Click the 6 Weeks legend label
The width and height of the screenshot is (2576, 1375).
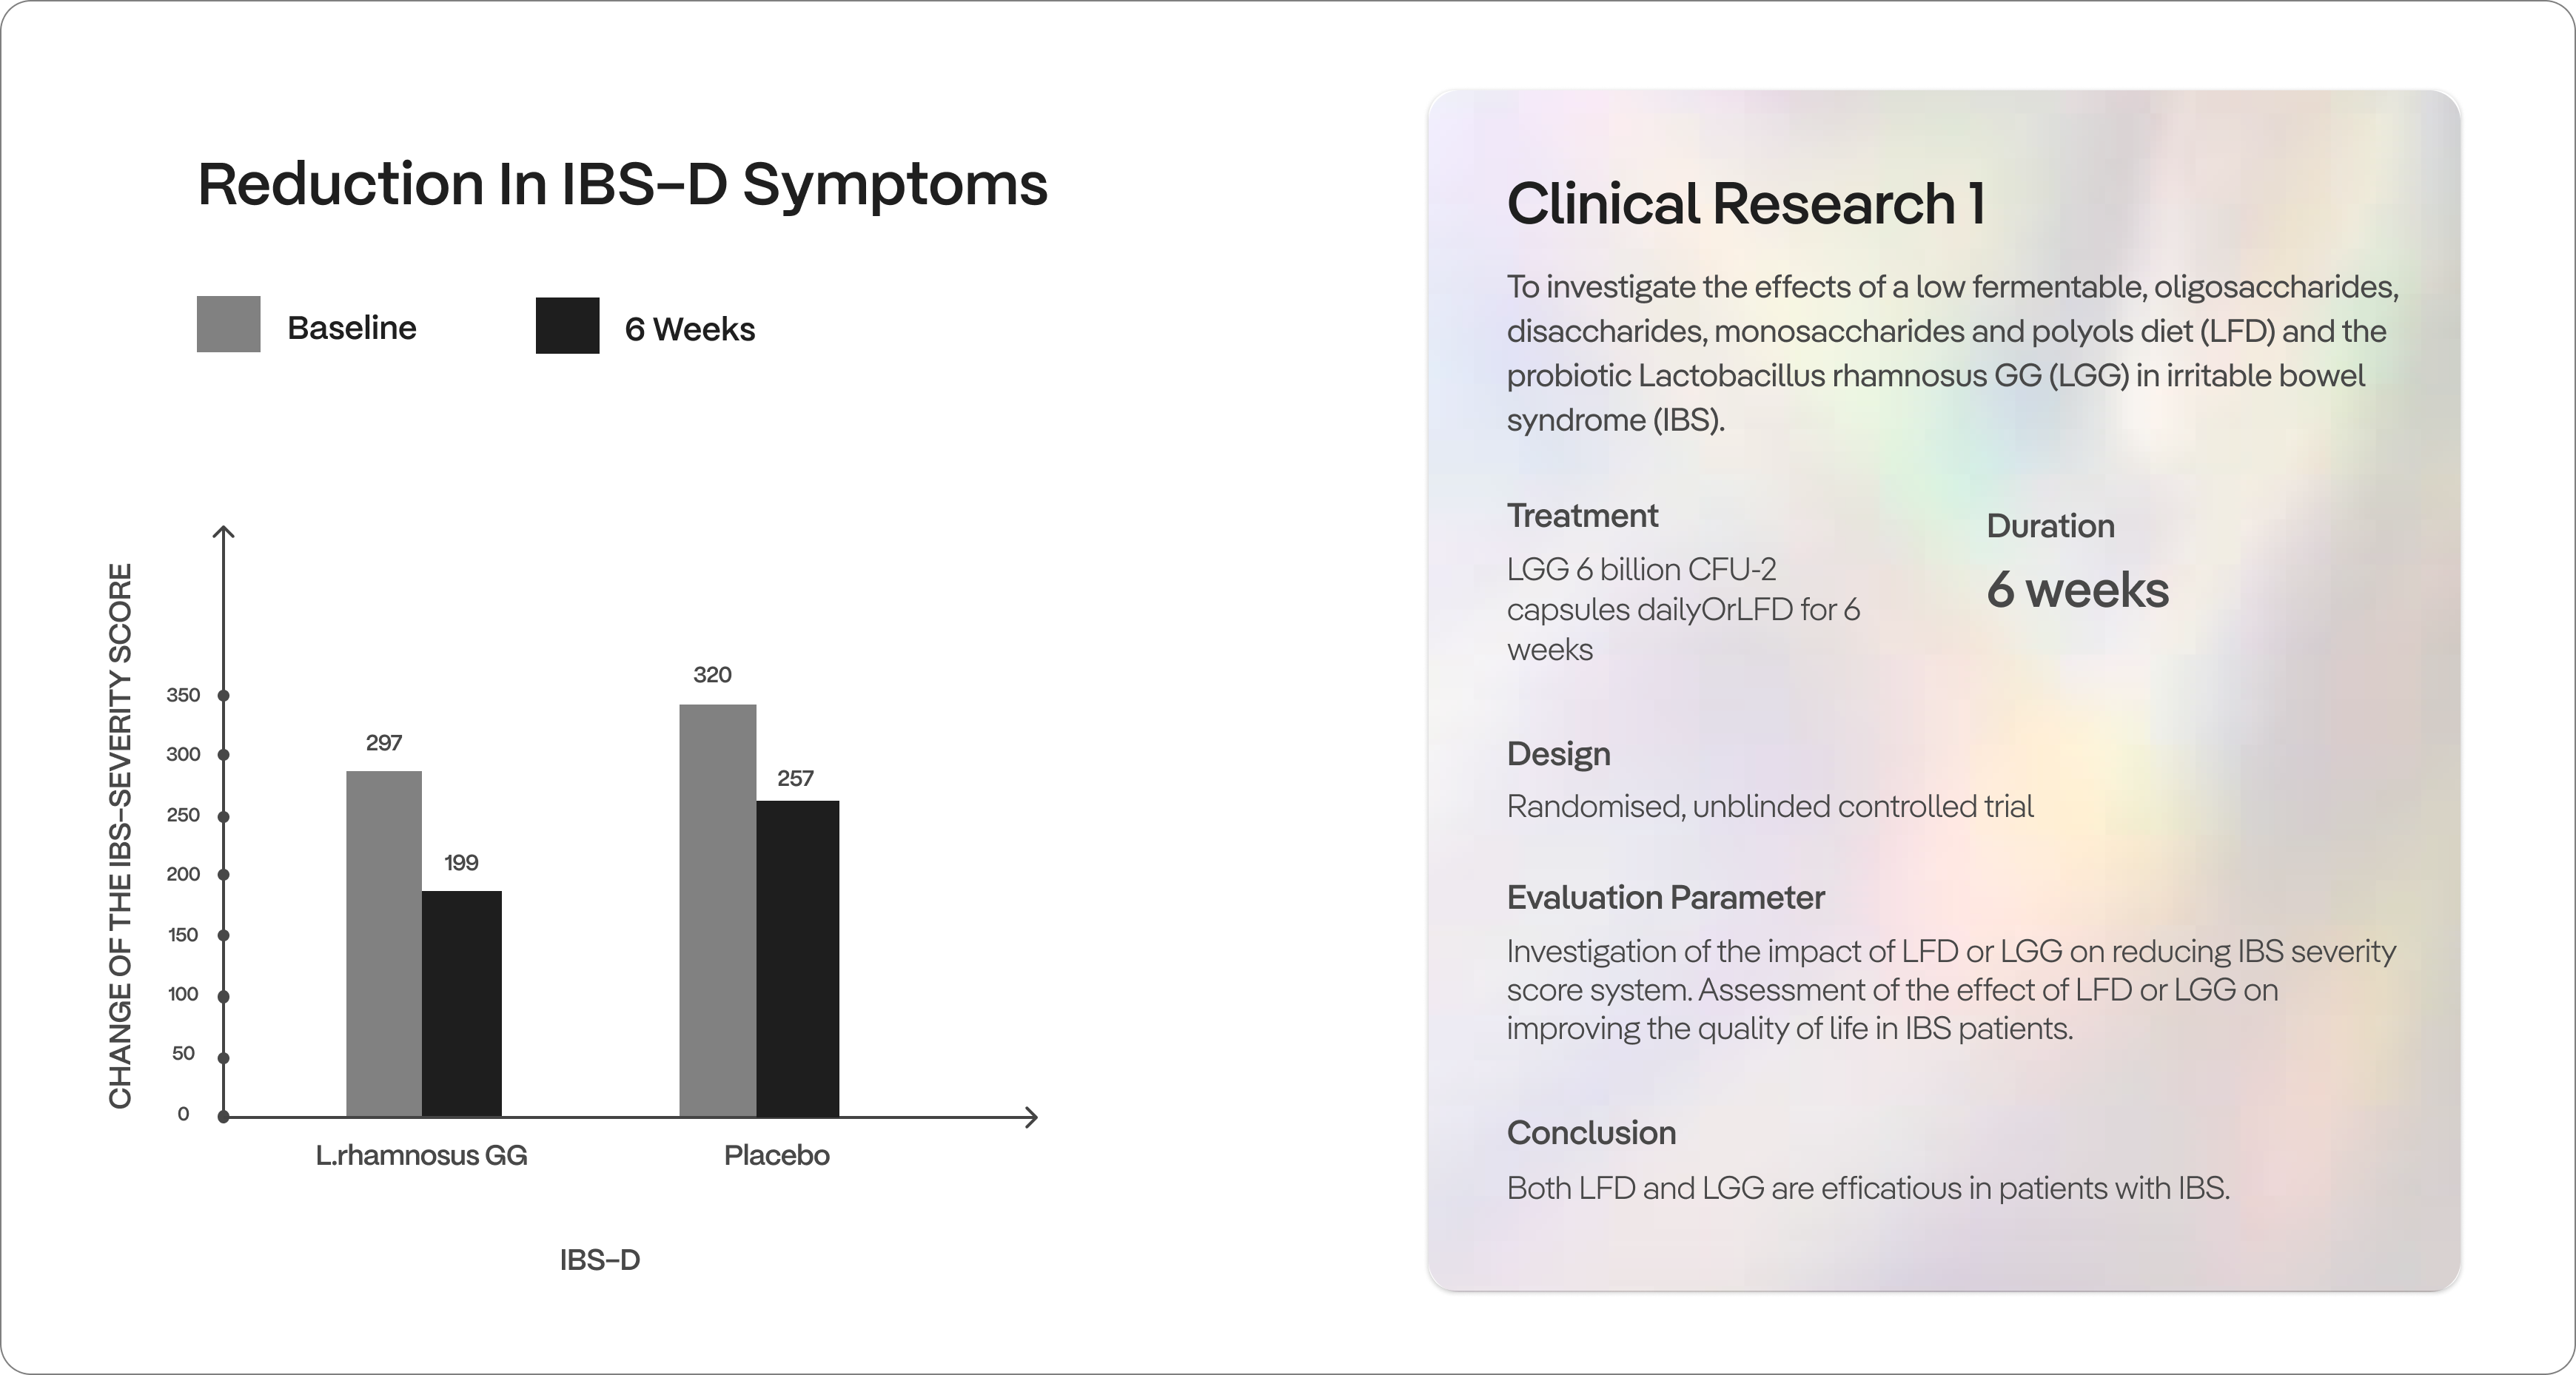[x=689, y=329]
